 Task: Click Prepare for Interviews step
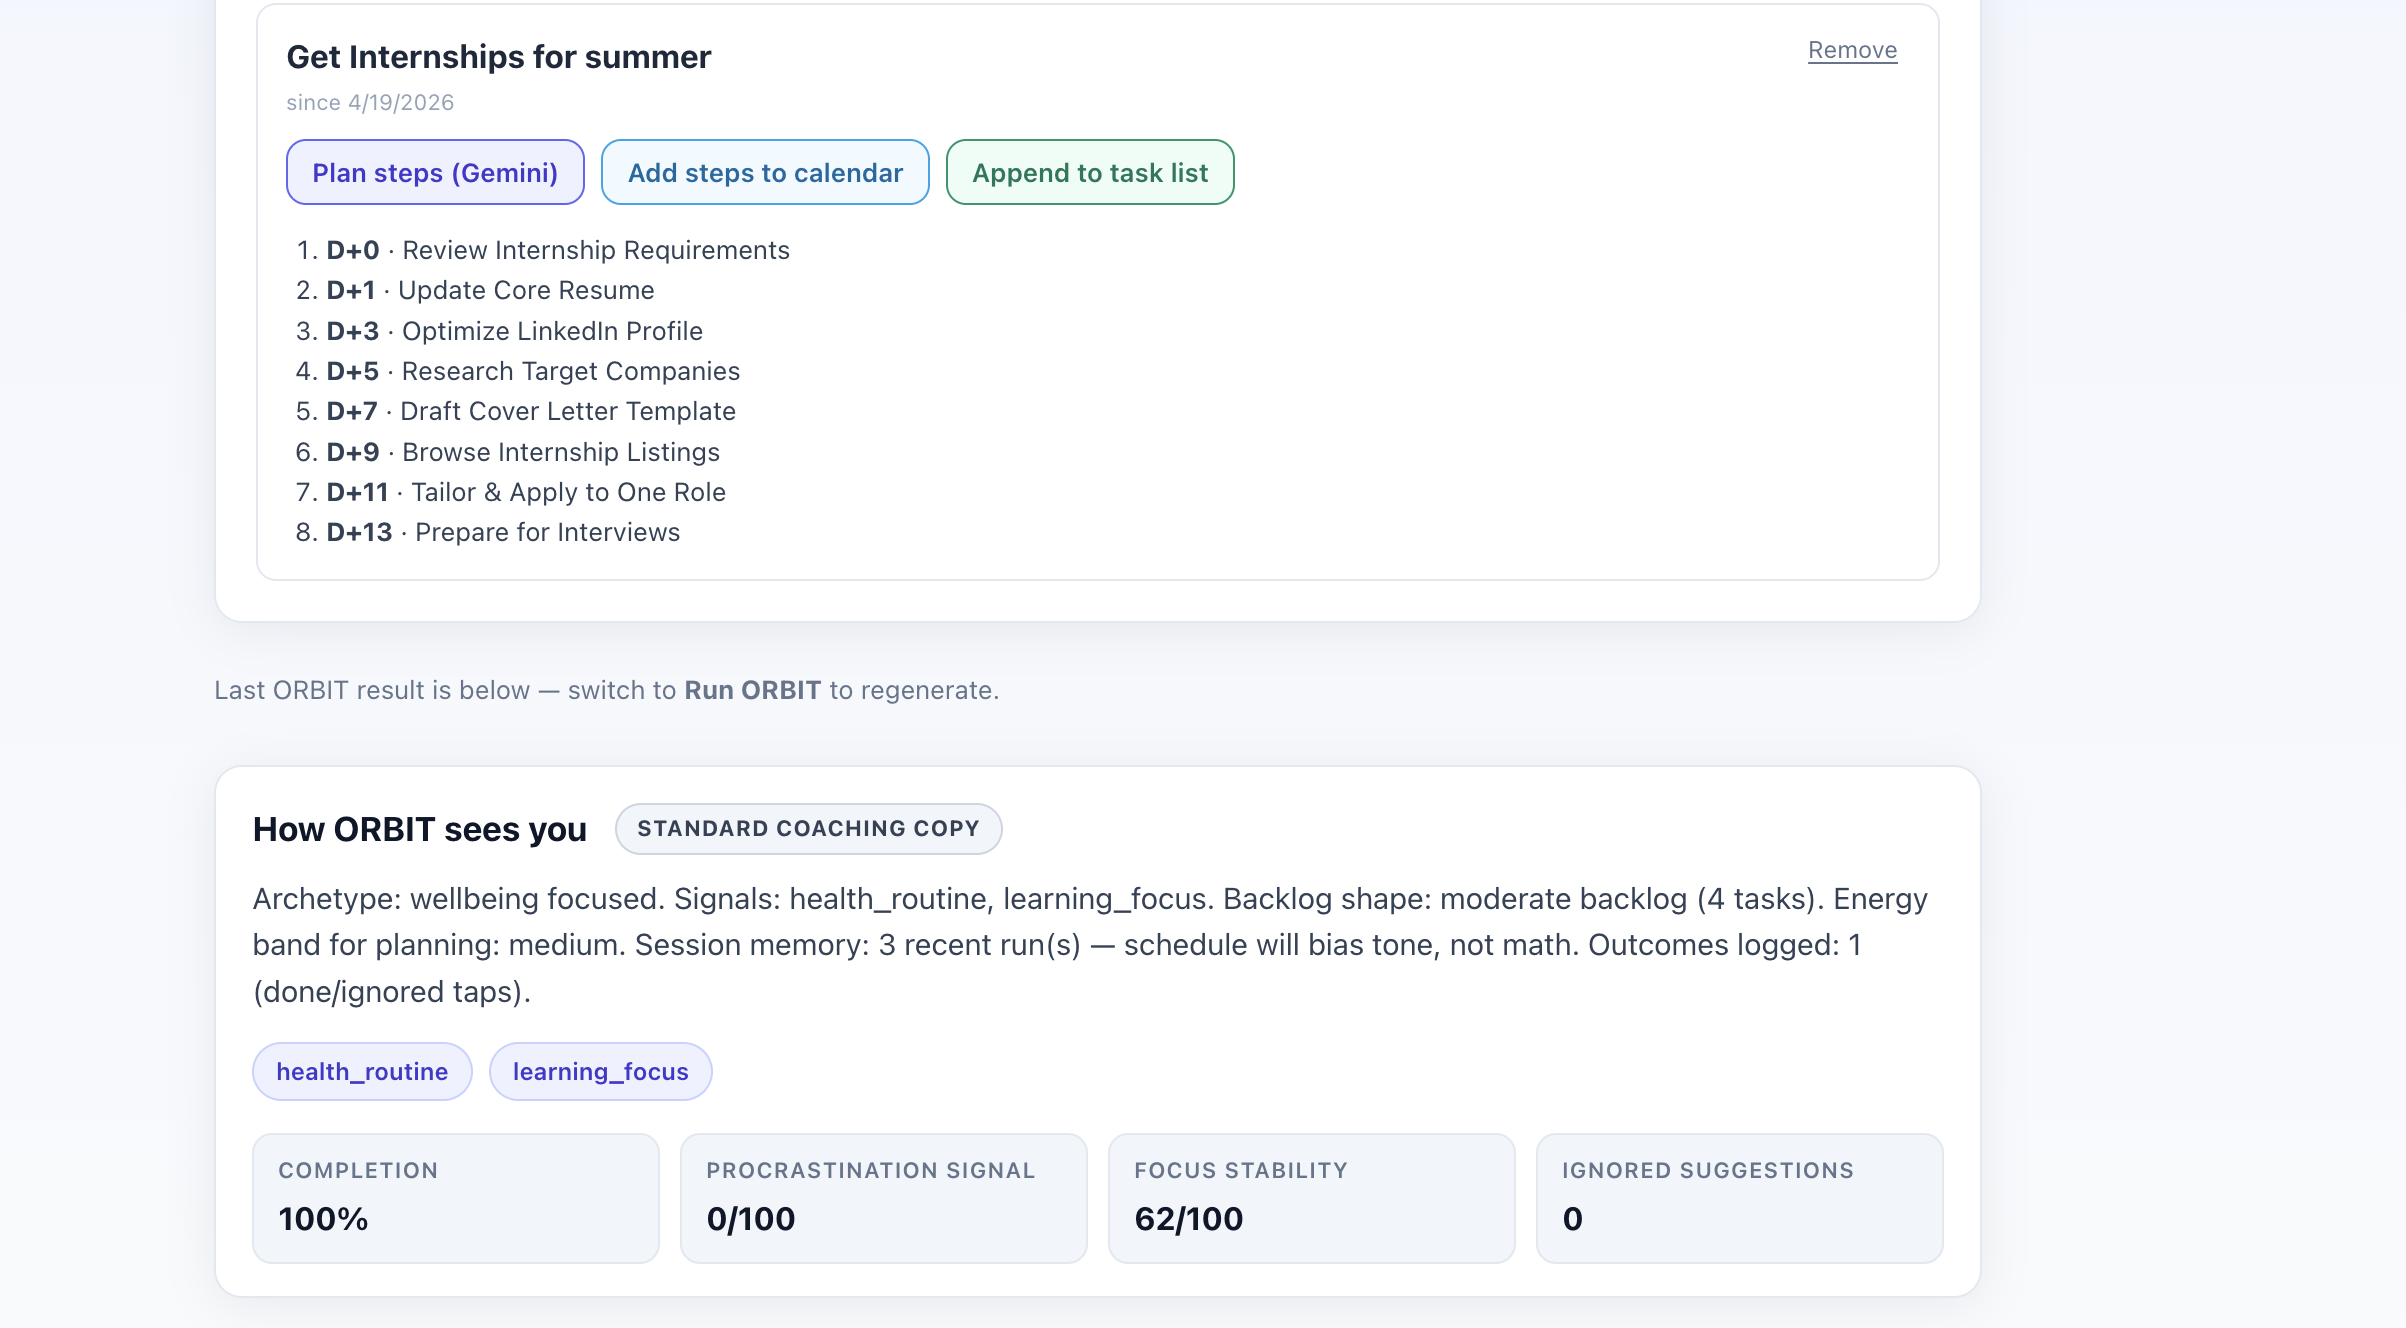coord(547,532)
